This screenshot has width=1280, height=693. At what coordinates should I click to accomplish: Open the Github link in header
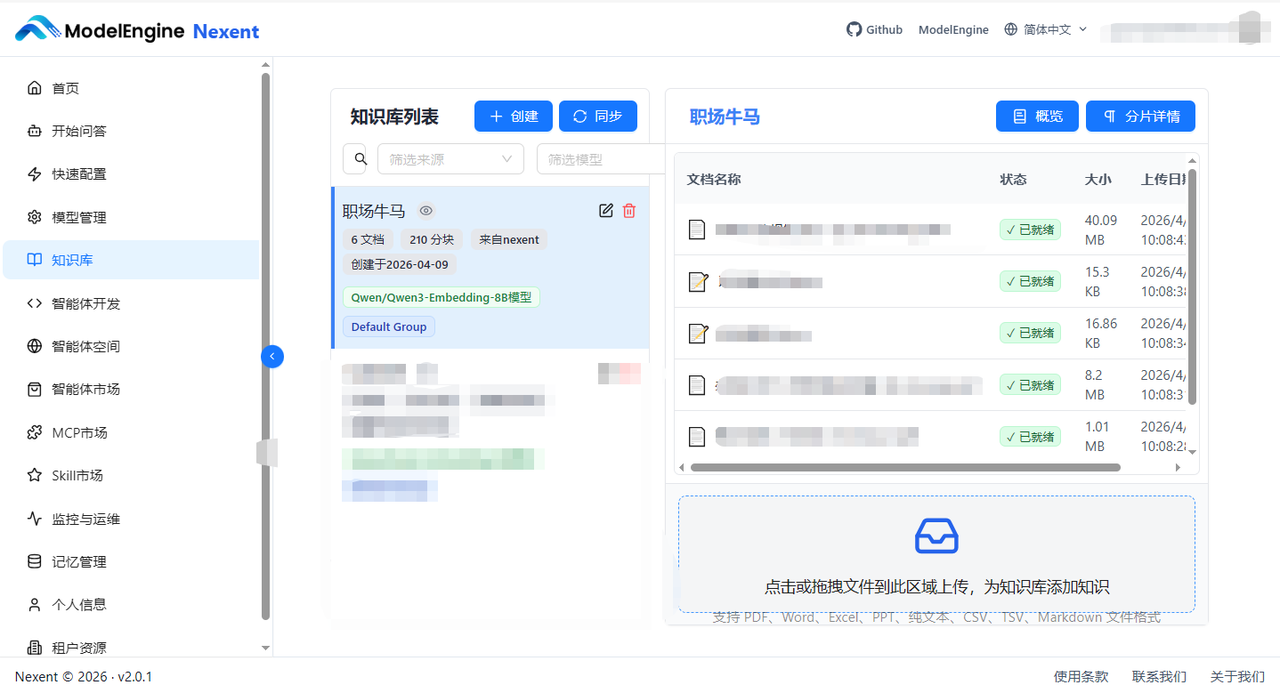(x=874, y=30)
